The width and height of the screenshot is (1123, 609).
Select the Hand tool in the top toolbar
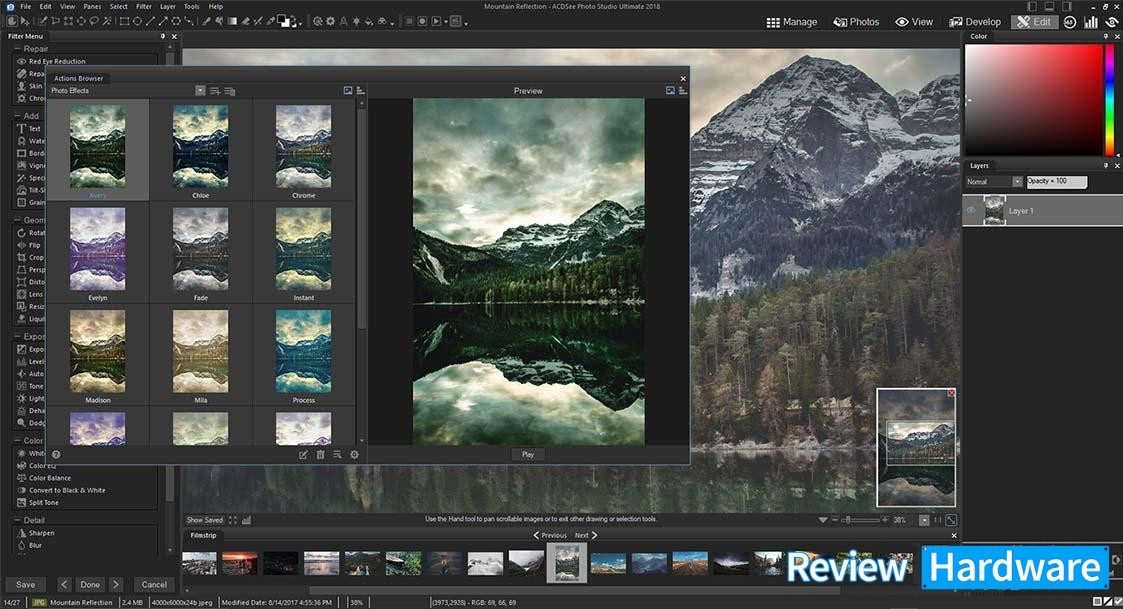11,21
